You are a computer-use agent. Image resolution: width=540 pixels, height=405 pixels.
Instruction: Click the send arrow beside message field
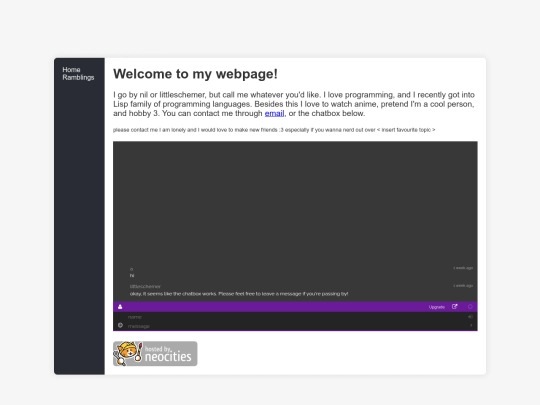coord(471,325)
